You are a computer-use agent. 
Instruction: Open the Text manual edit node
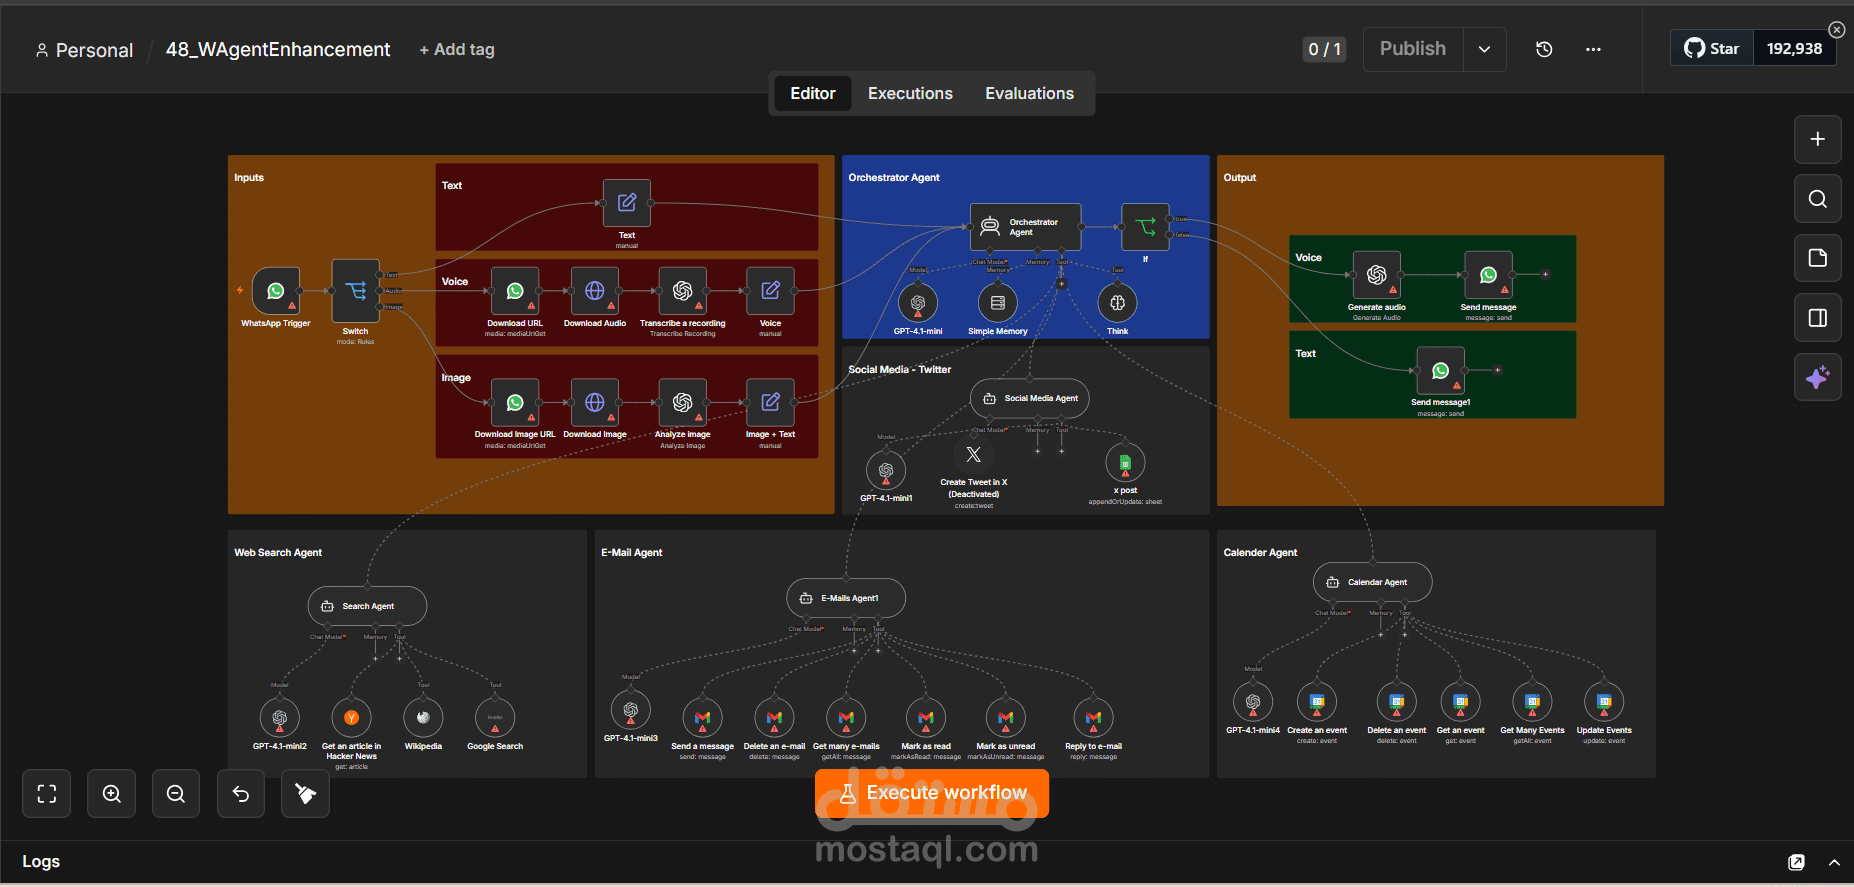tap(627, 203)
